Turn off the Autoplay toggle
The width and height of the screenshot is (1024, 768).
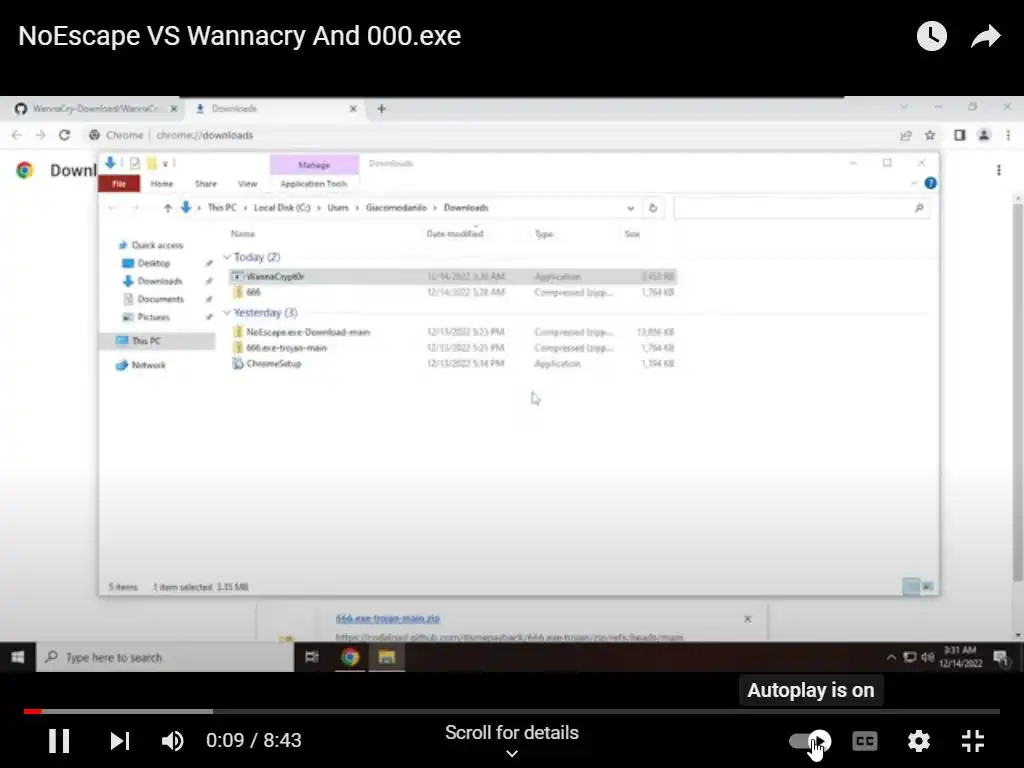point(810,741)
